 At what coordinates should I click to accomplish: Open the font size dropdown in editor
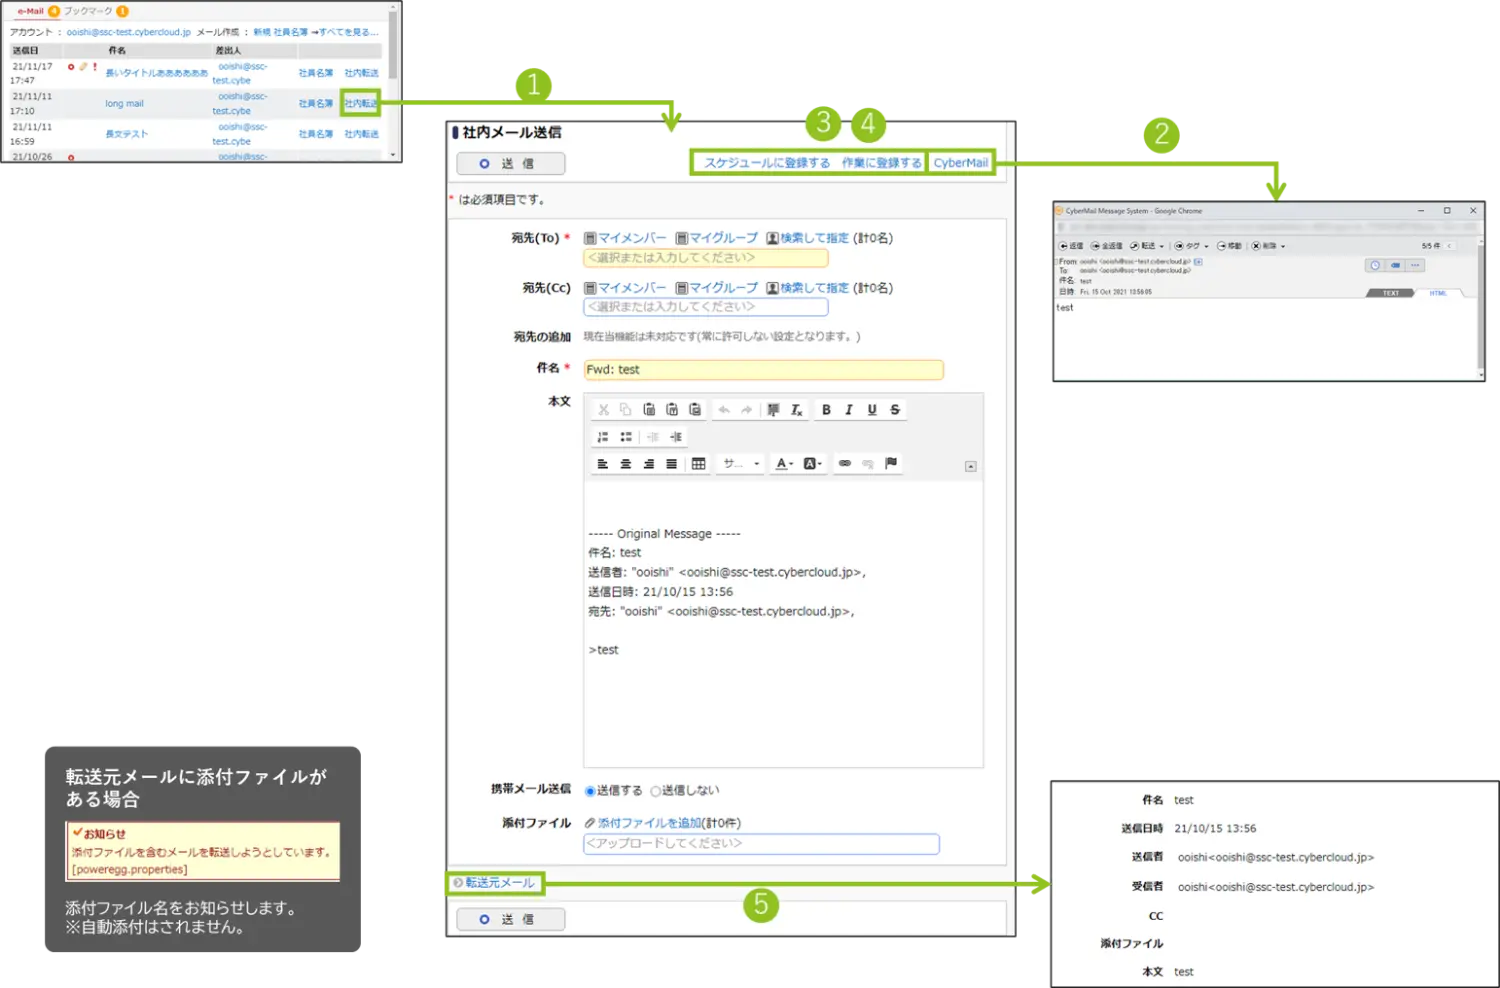741,464
